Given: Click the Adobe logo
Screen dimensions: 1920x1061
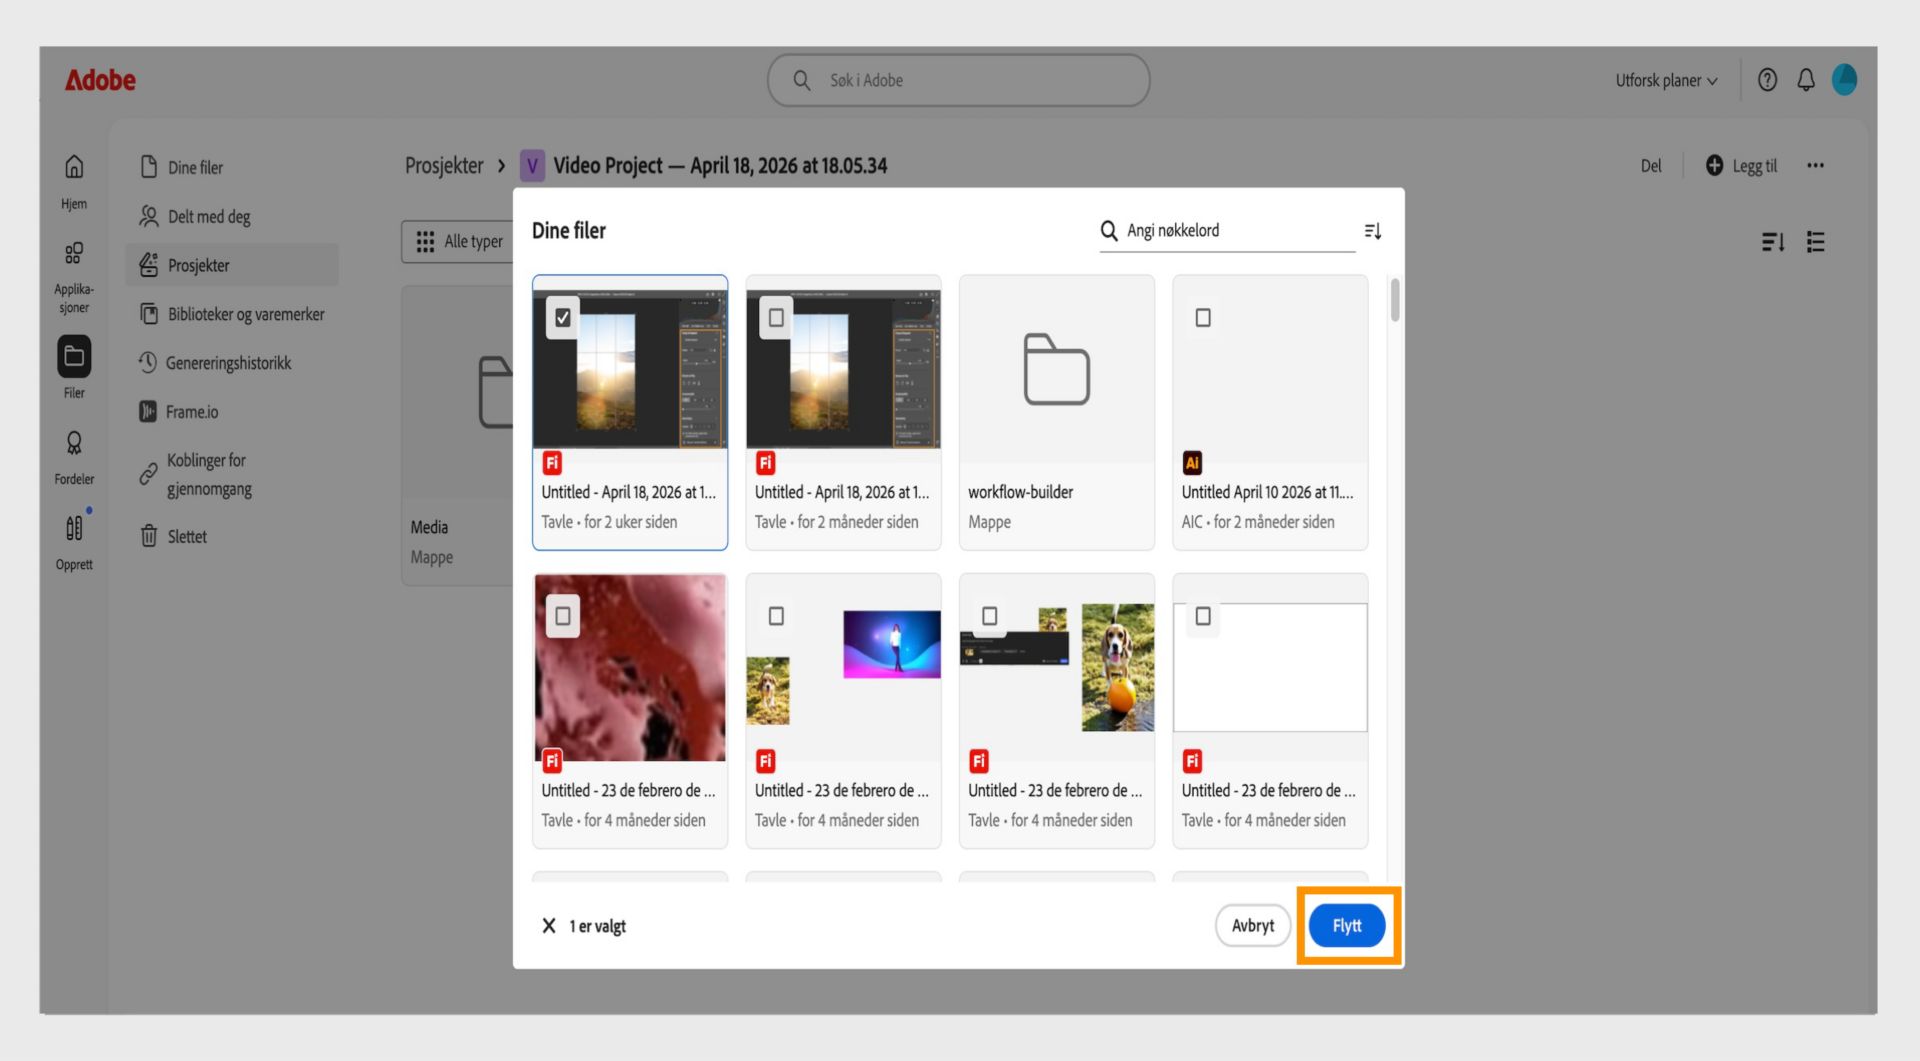Looking at the screenshot, I should click(x=100, y=80).
